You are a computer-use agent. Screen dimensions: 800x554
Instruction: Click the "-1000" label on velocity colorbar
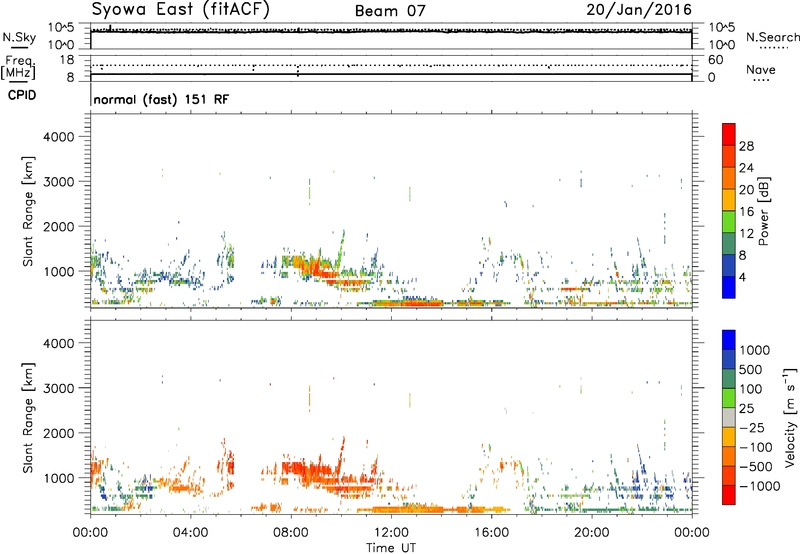click(760, 486)
